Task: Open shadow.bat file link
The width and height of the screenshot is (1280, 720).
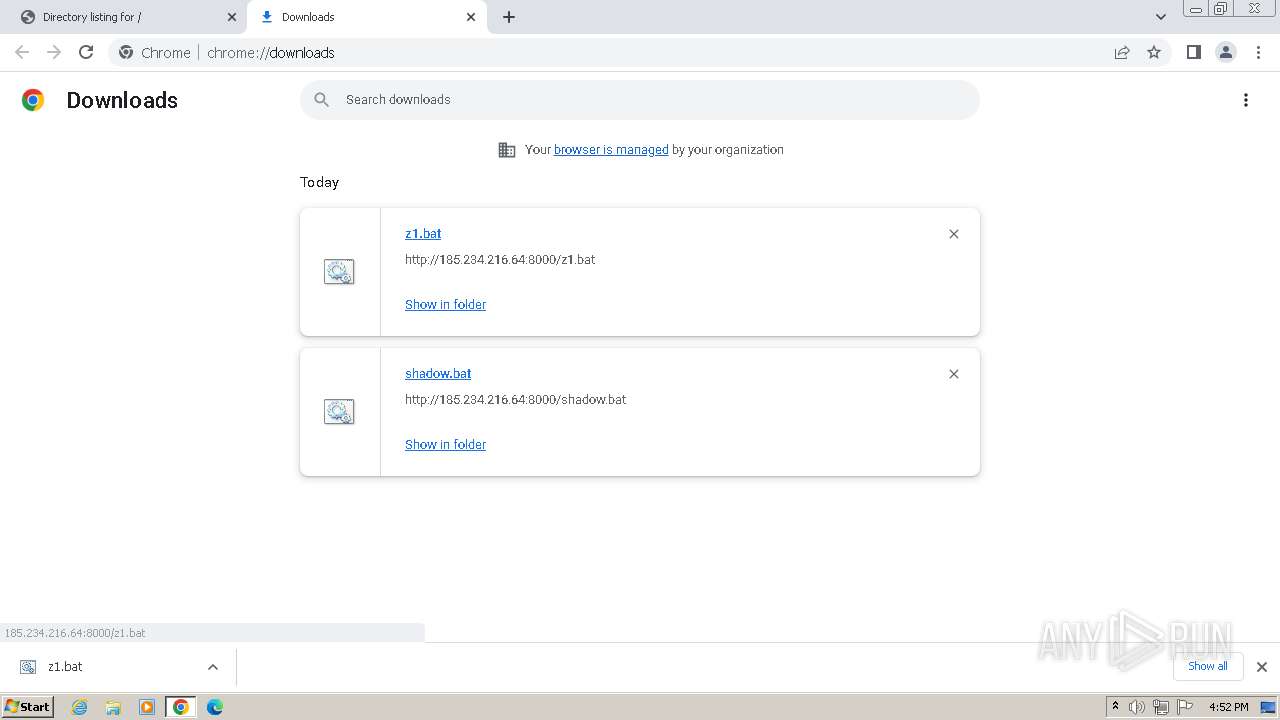Action: (438, 373)
